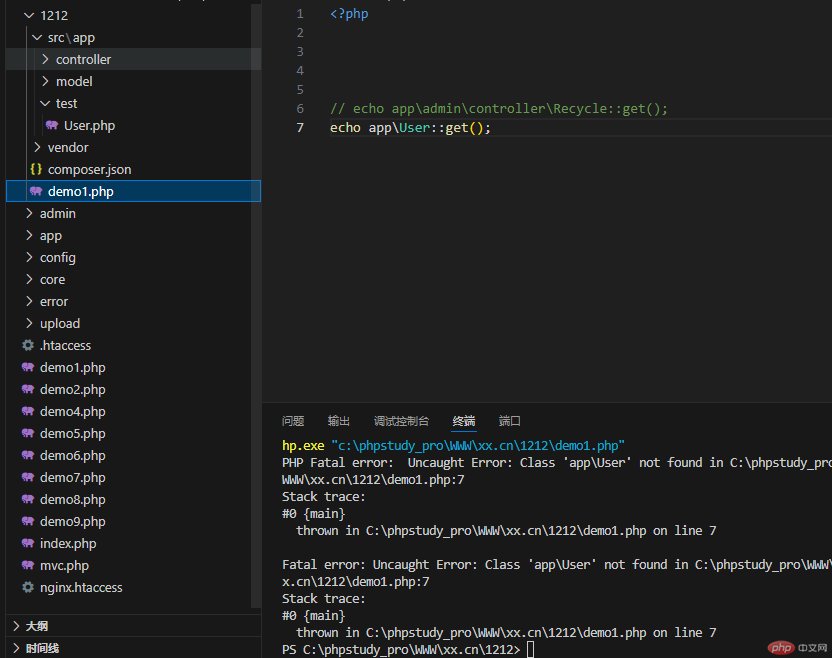832x658 pixels.
Task: Expand the config folder chevron
Action: pyautogui.click(x=29, y=257)
